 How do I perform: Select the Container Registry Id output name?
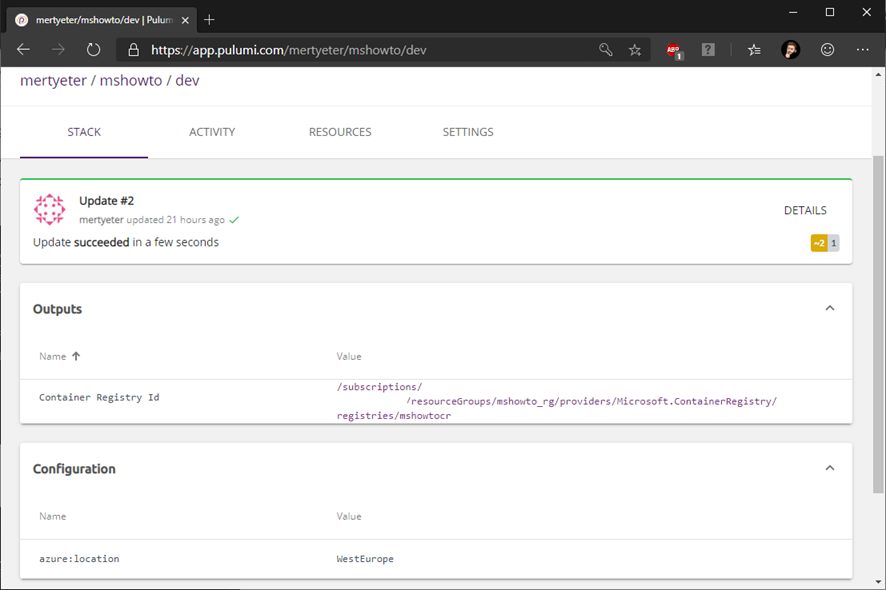coord(99,397)
